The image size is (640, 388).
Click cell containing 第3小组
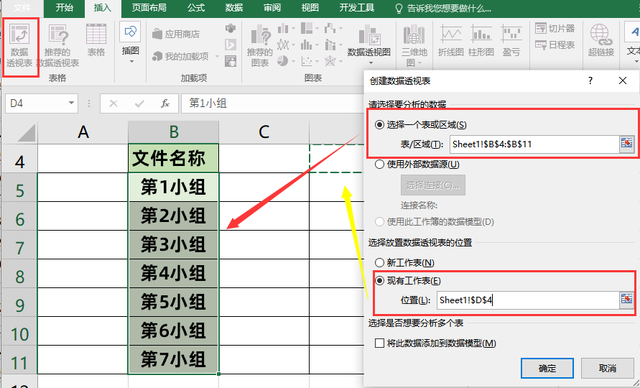(x=173, y=245)
